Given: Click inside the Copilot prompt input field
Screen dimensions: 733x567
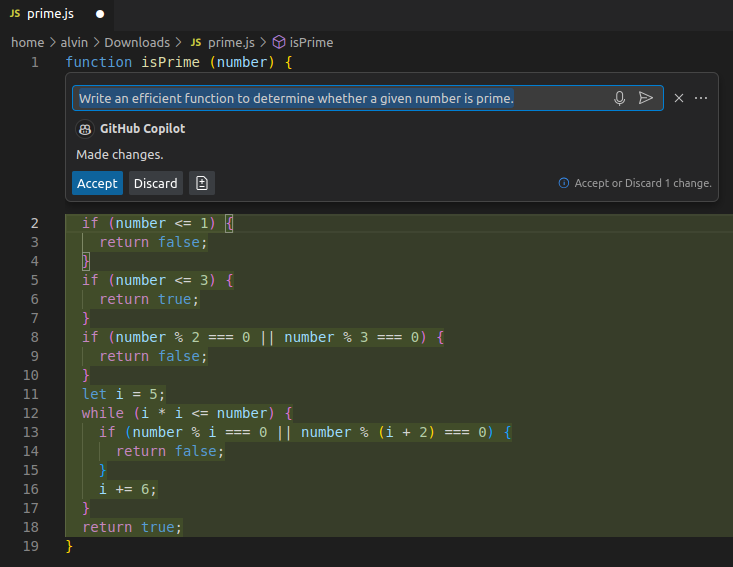Looking at the screenshot, I should 340,98.
